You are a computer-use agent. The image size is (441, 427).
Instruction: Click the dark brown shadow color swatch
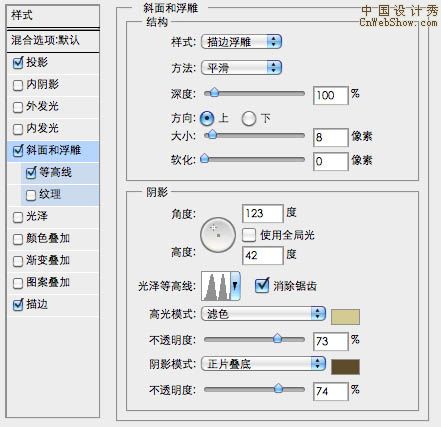click(x=345, y=367)
